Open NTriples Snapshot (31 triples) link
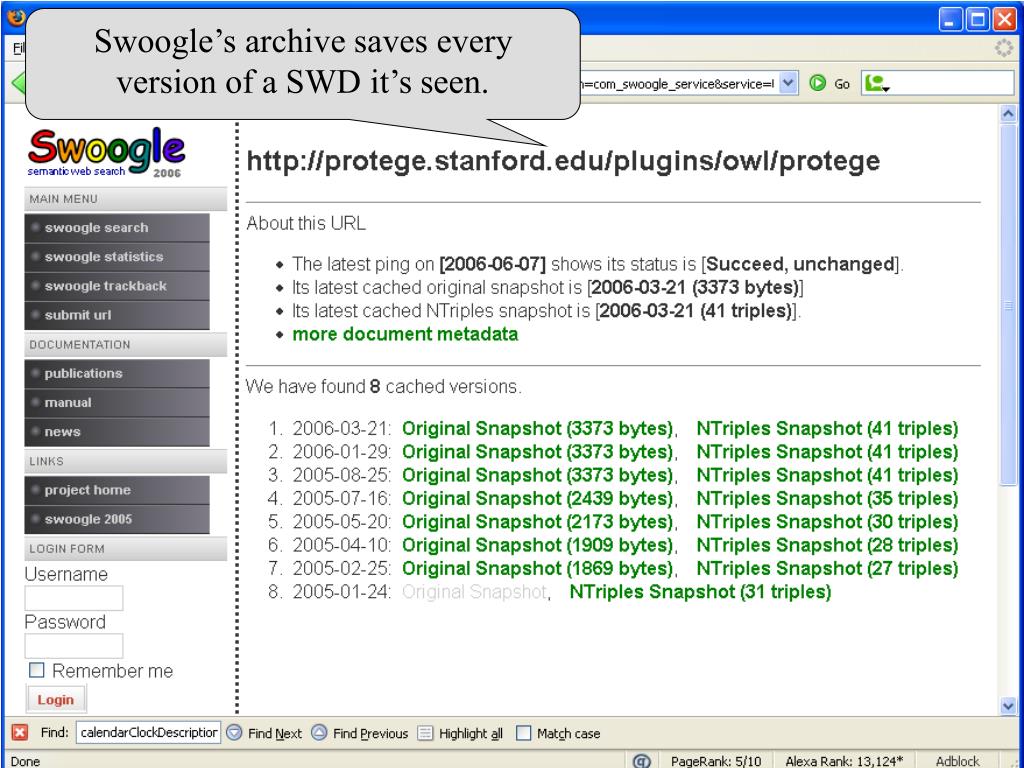Screen dimensions: 1024x768 click(700, 592)
